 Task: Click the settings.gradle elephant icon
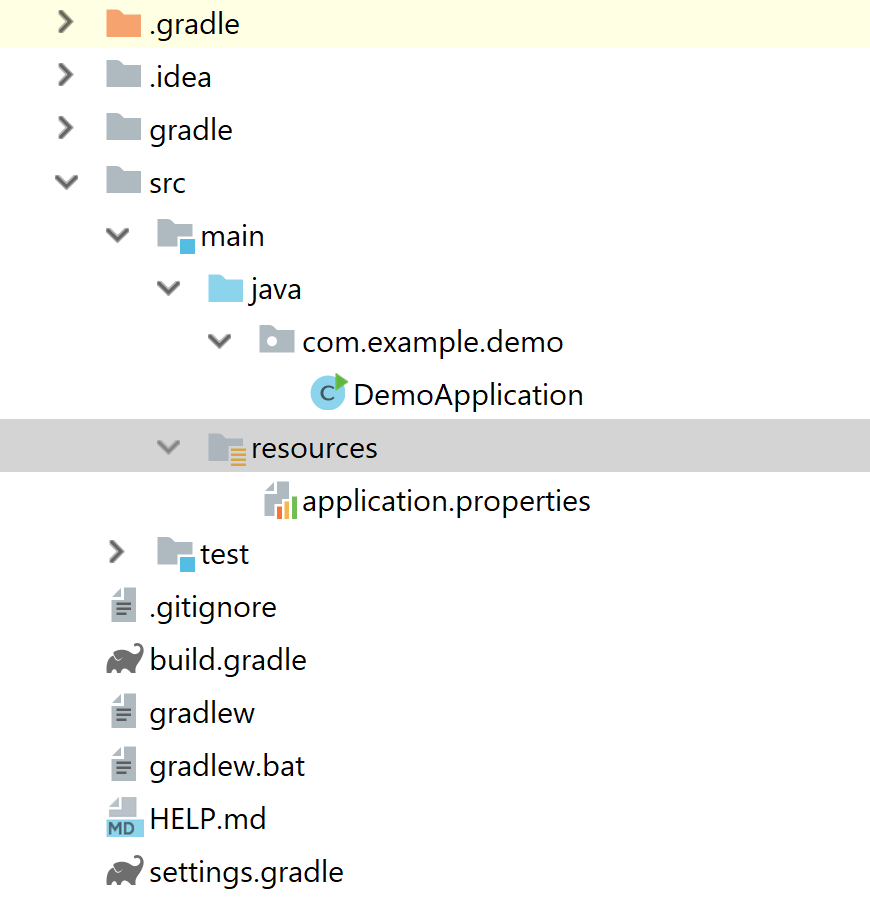tap(124, 872)
